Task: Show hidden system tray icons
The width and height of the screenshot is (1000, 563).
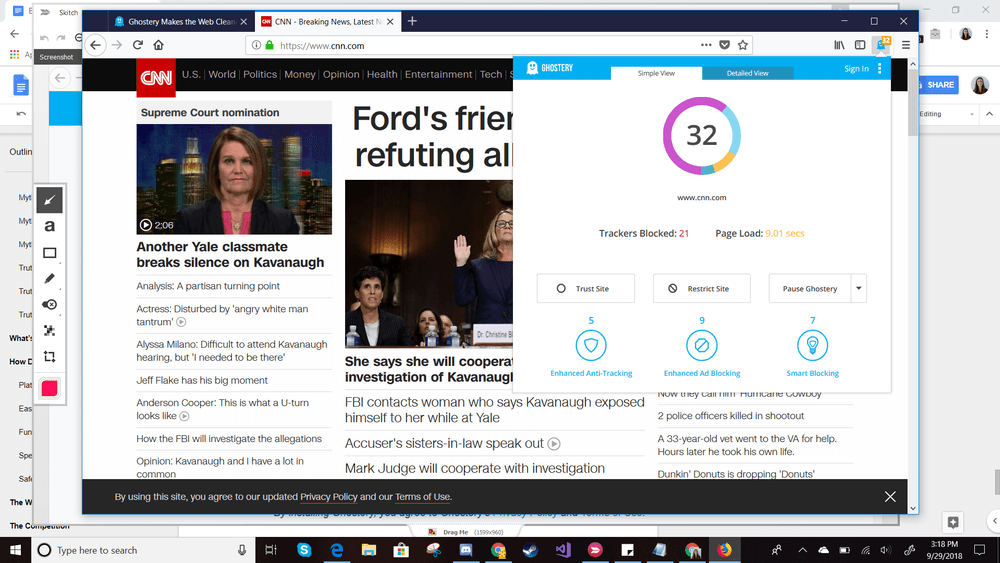Action: (802, 550)
